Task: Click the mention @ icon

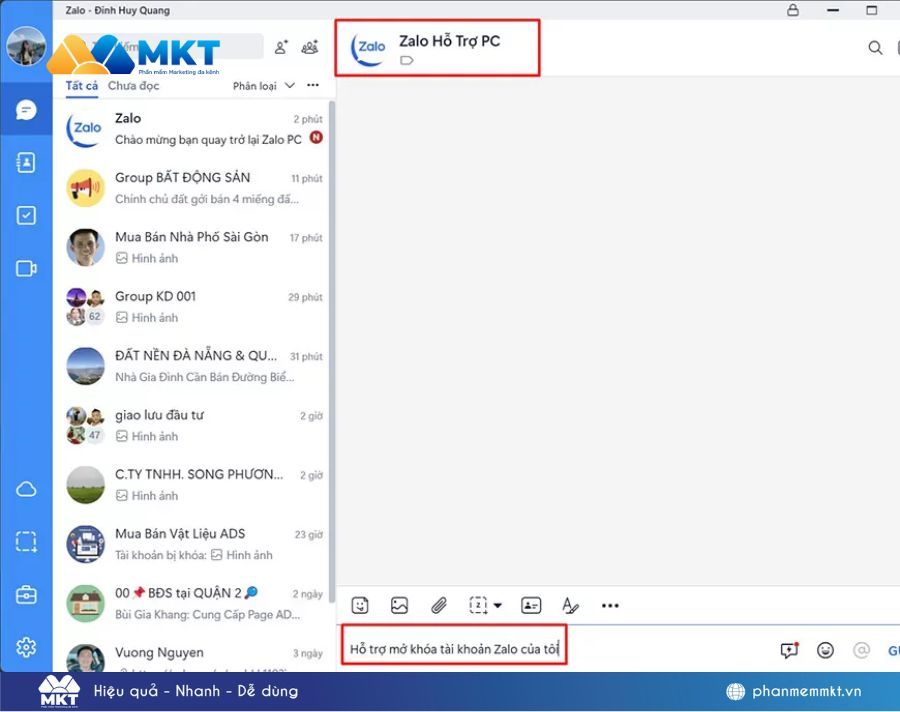Action: pyautogui.click(x=862, y=650)
